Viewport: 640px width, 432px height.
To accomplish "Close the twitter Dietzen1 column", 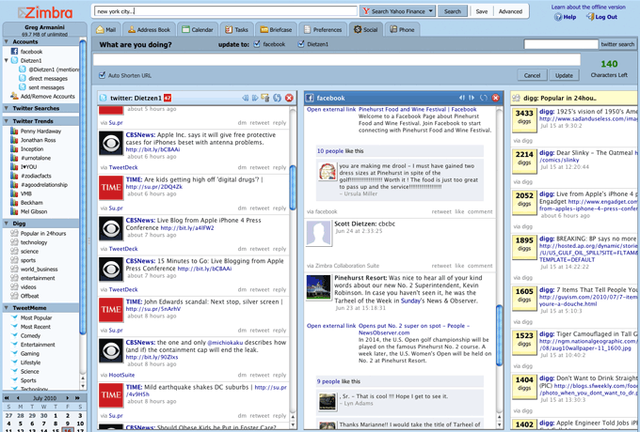I will [x=289, y=98].
